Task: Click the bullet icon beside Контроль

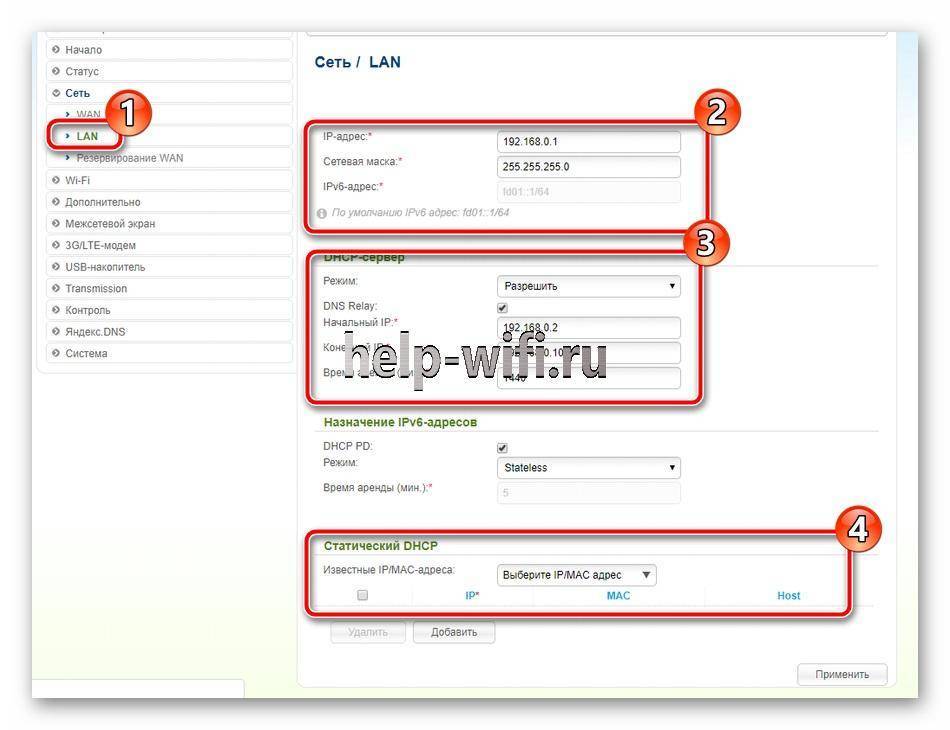Action: pyautogui.click(x=56, y=310)
